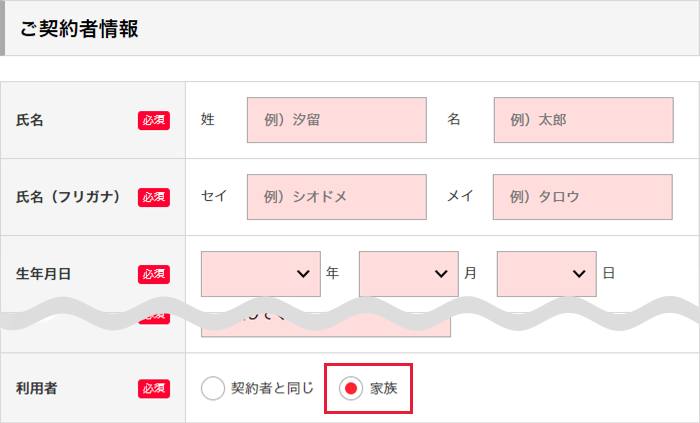Image resolution: width=700 pixels, height=423 pixels.
Task: Click the 姓 last name input field
Action: tap(337, 120)
